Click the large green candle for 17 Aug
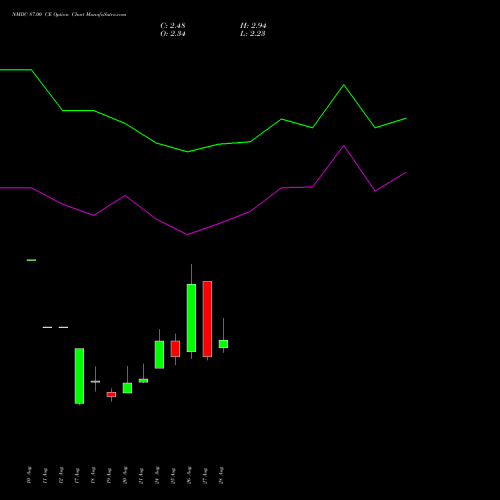Image resolution: width=500 pixels, height=500 pixels. (x=79, y=376)
